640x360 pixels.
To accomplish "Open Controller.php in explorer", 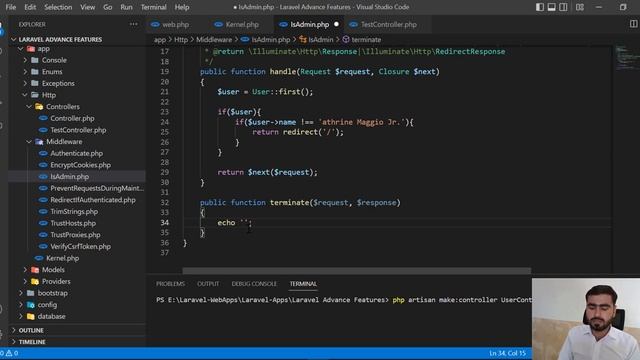I will click(72, 118).
